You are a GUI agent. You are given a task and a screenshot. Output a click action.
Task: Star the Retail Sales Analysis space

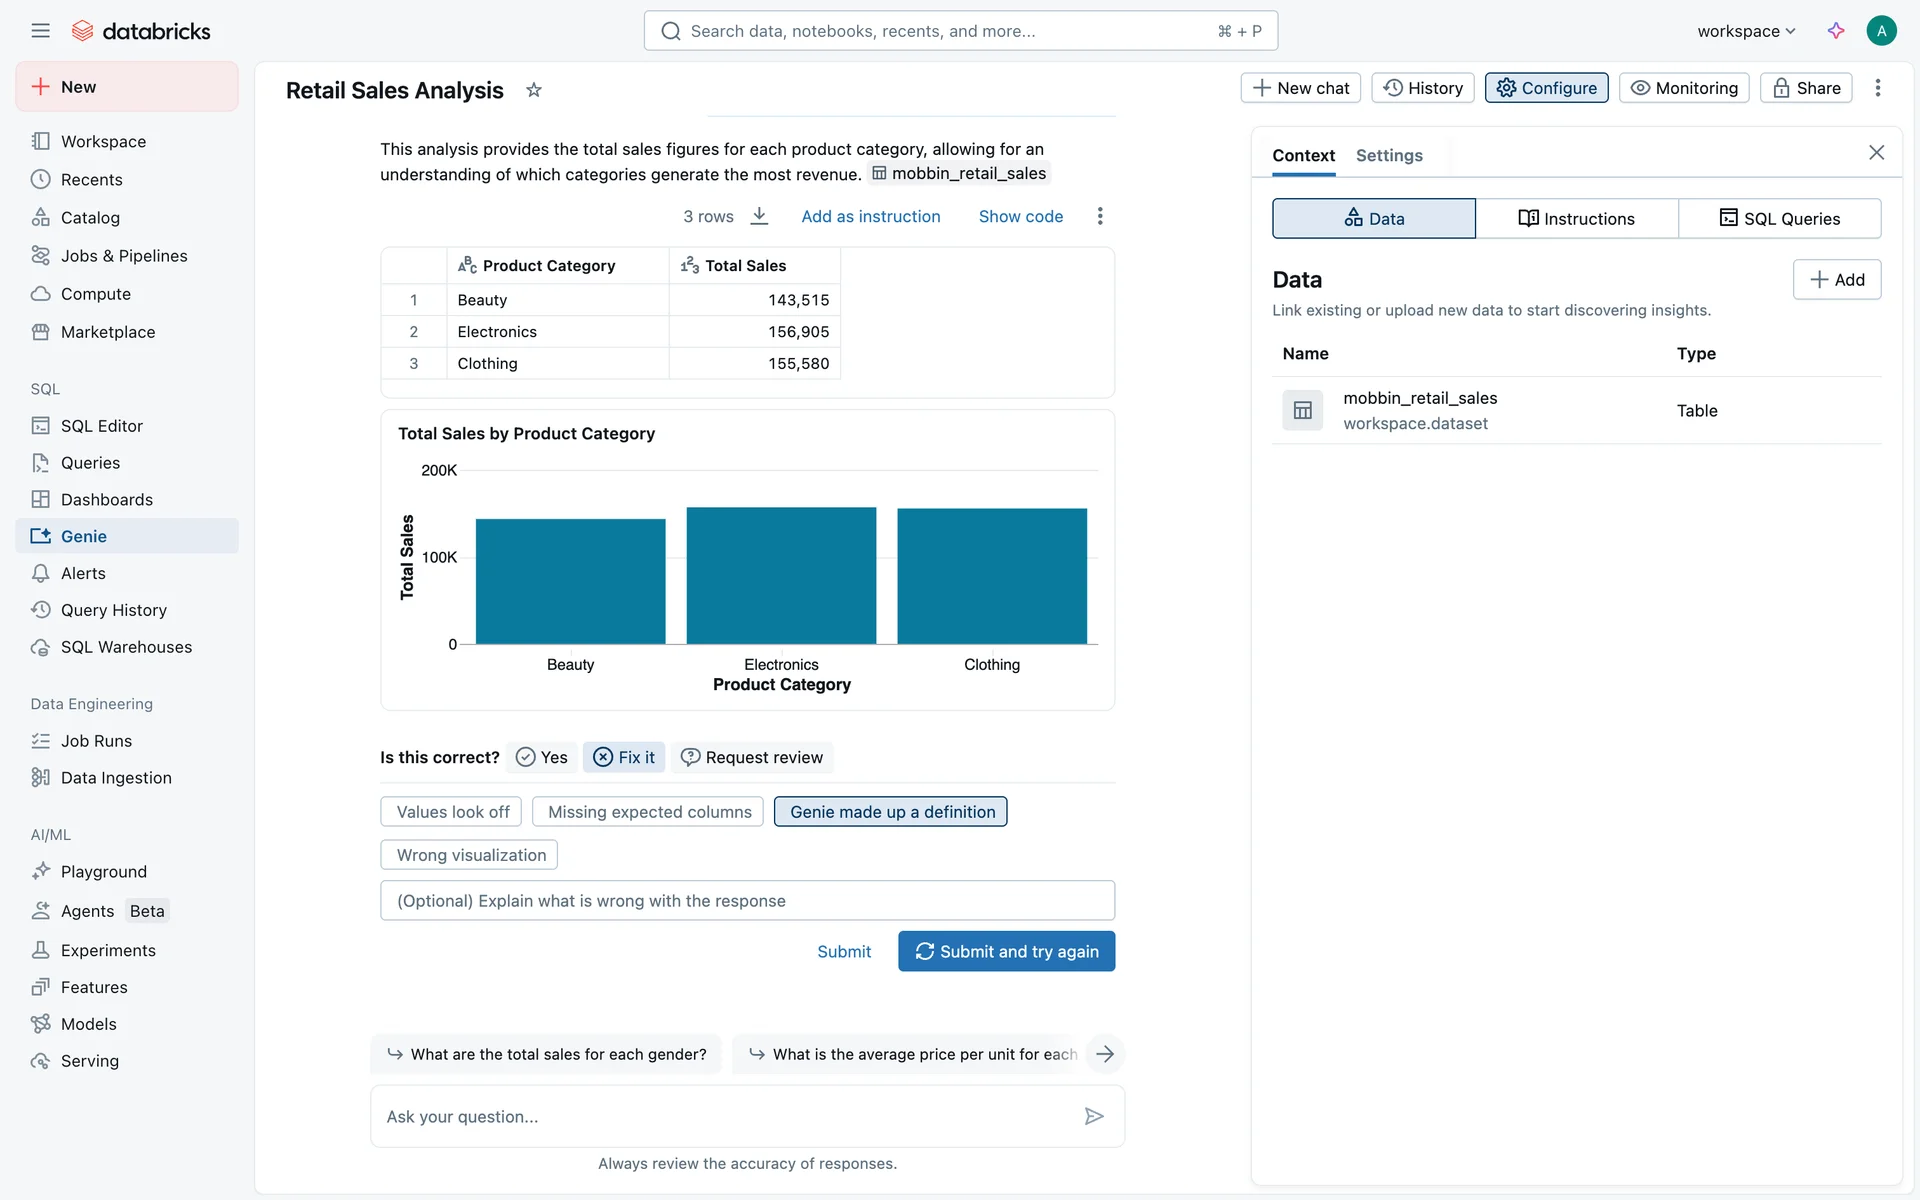pyautogui.click(x=534, y=90)
